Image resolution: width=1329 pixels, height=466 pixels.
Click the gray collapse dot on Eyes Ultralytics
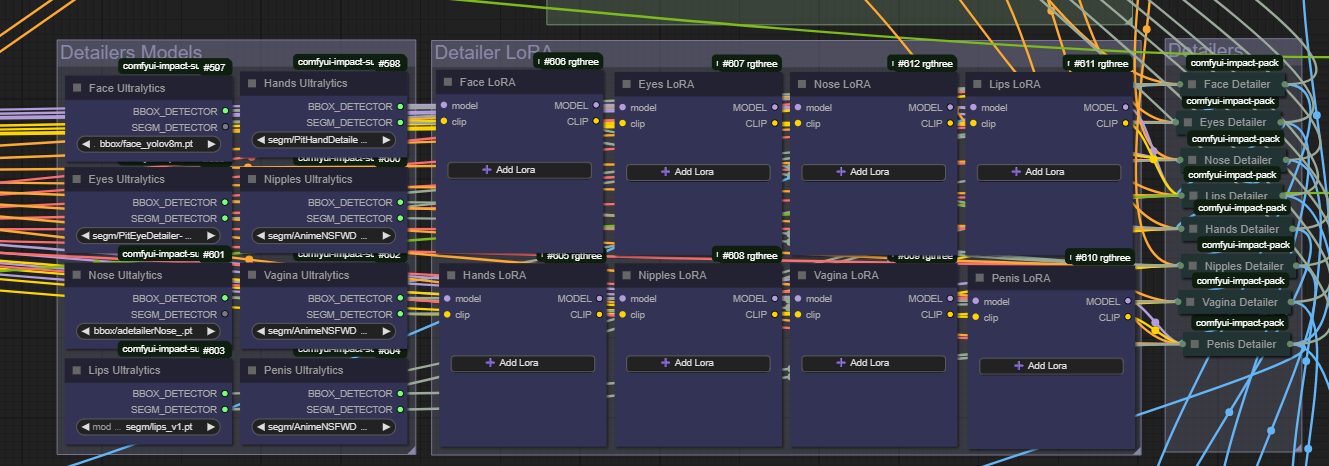pos(77,180)
